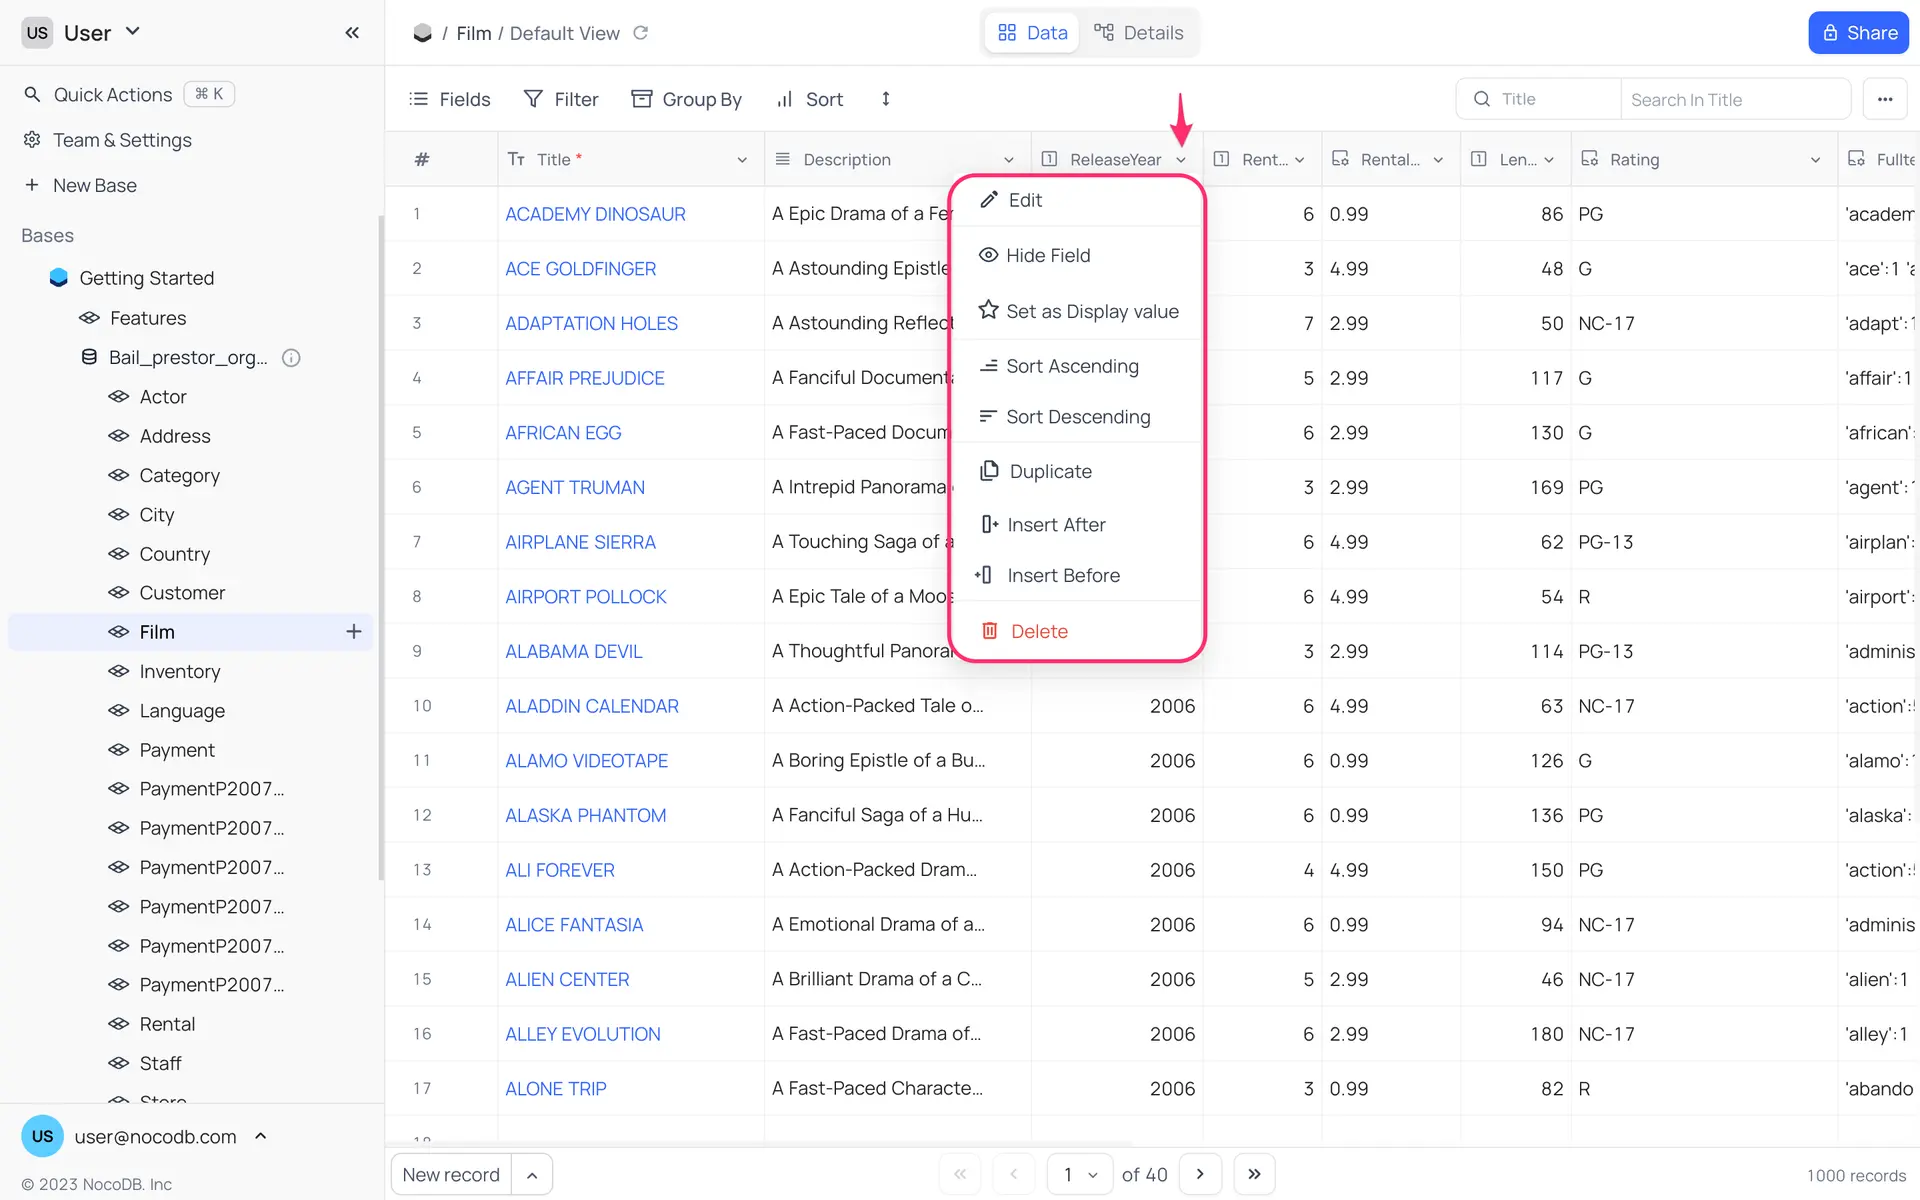Viewport: 1920px width, 1200px height.
Task: Click the Getting Started base icon
Action: [x=59, y=278]
